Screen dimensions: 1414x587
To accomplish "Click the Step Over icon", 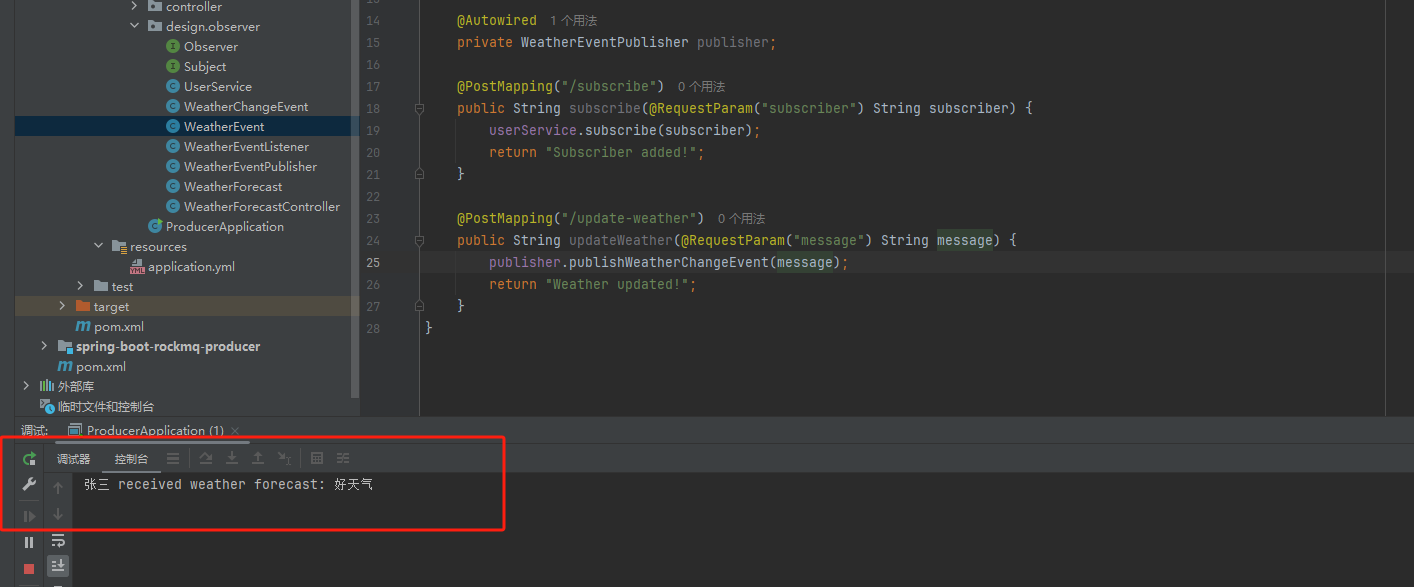I will 205,458.
